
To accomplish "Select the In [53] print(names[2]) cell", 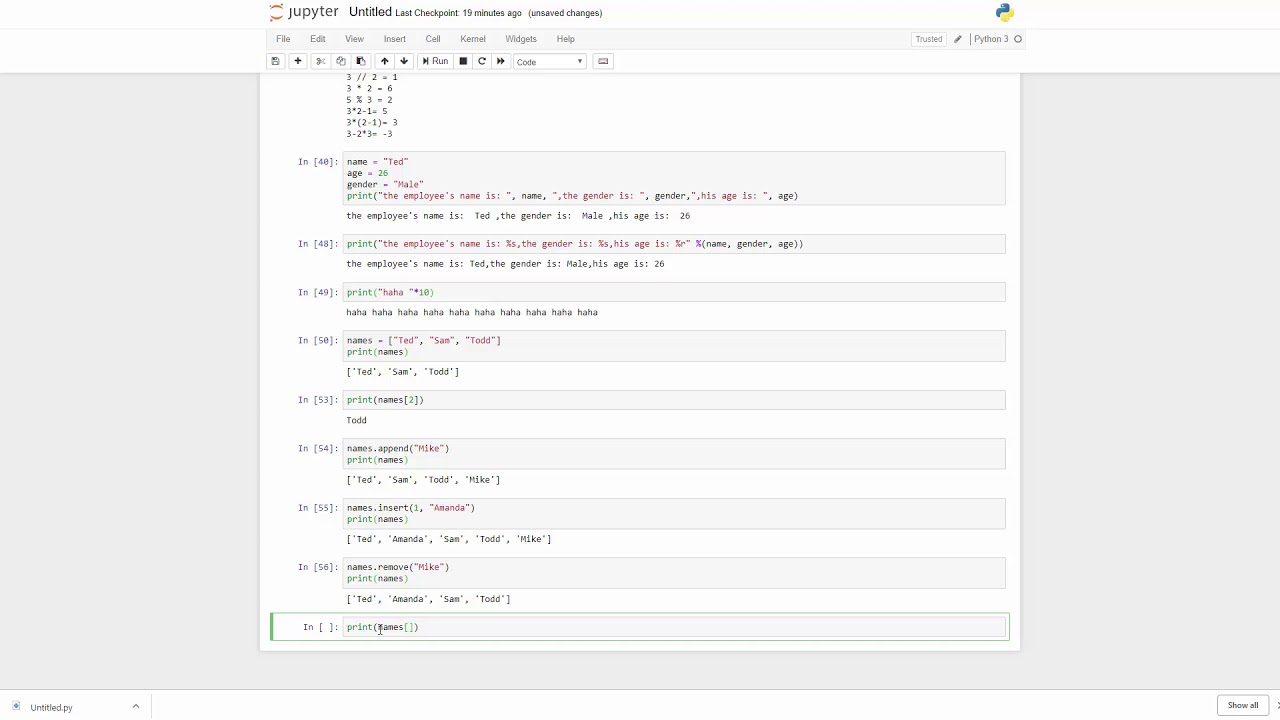I will (674, 400).
